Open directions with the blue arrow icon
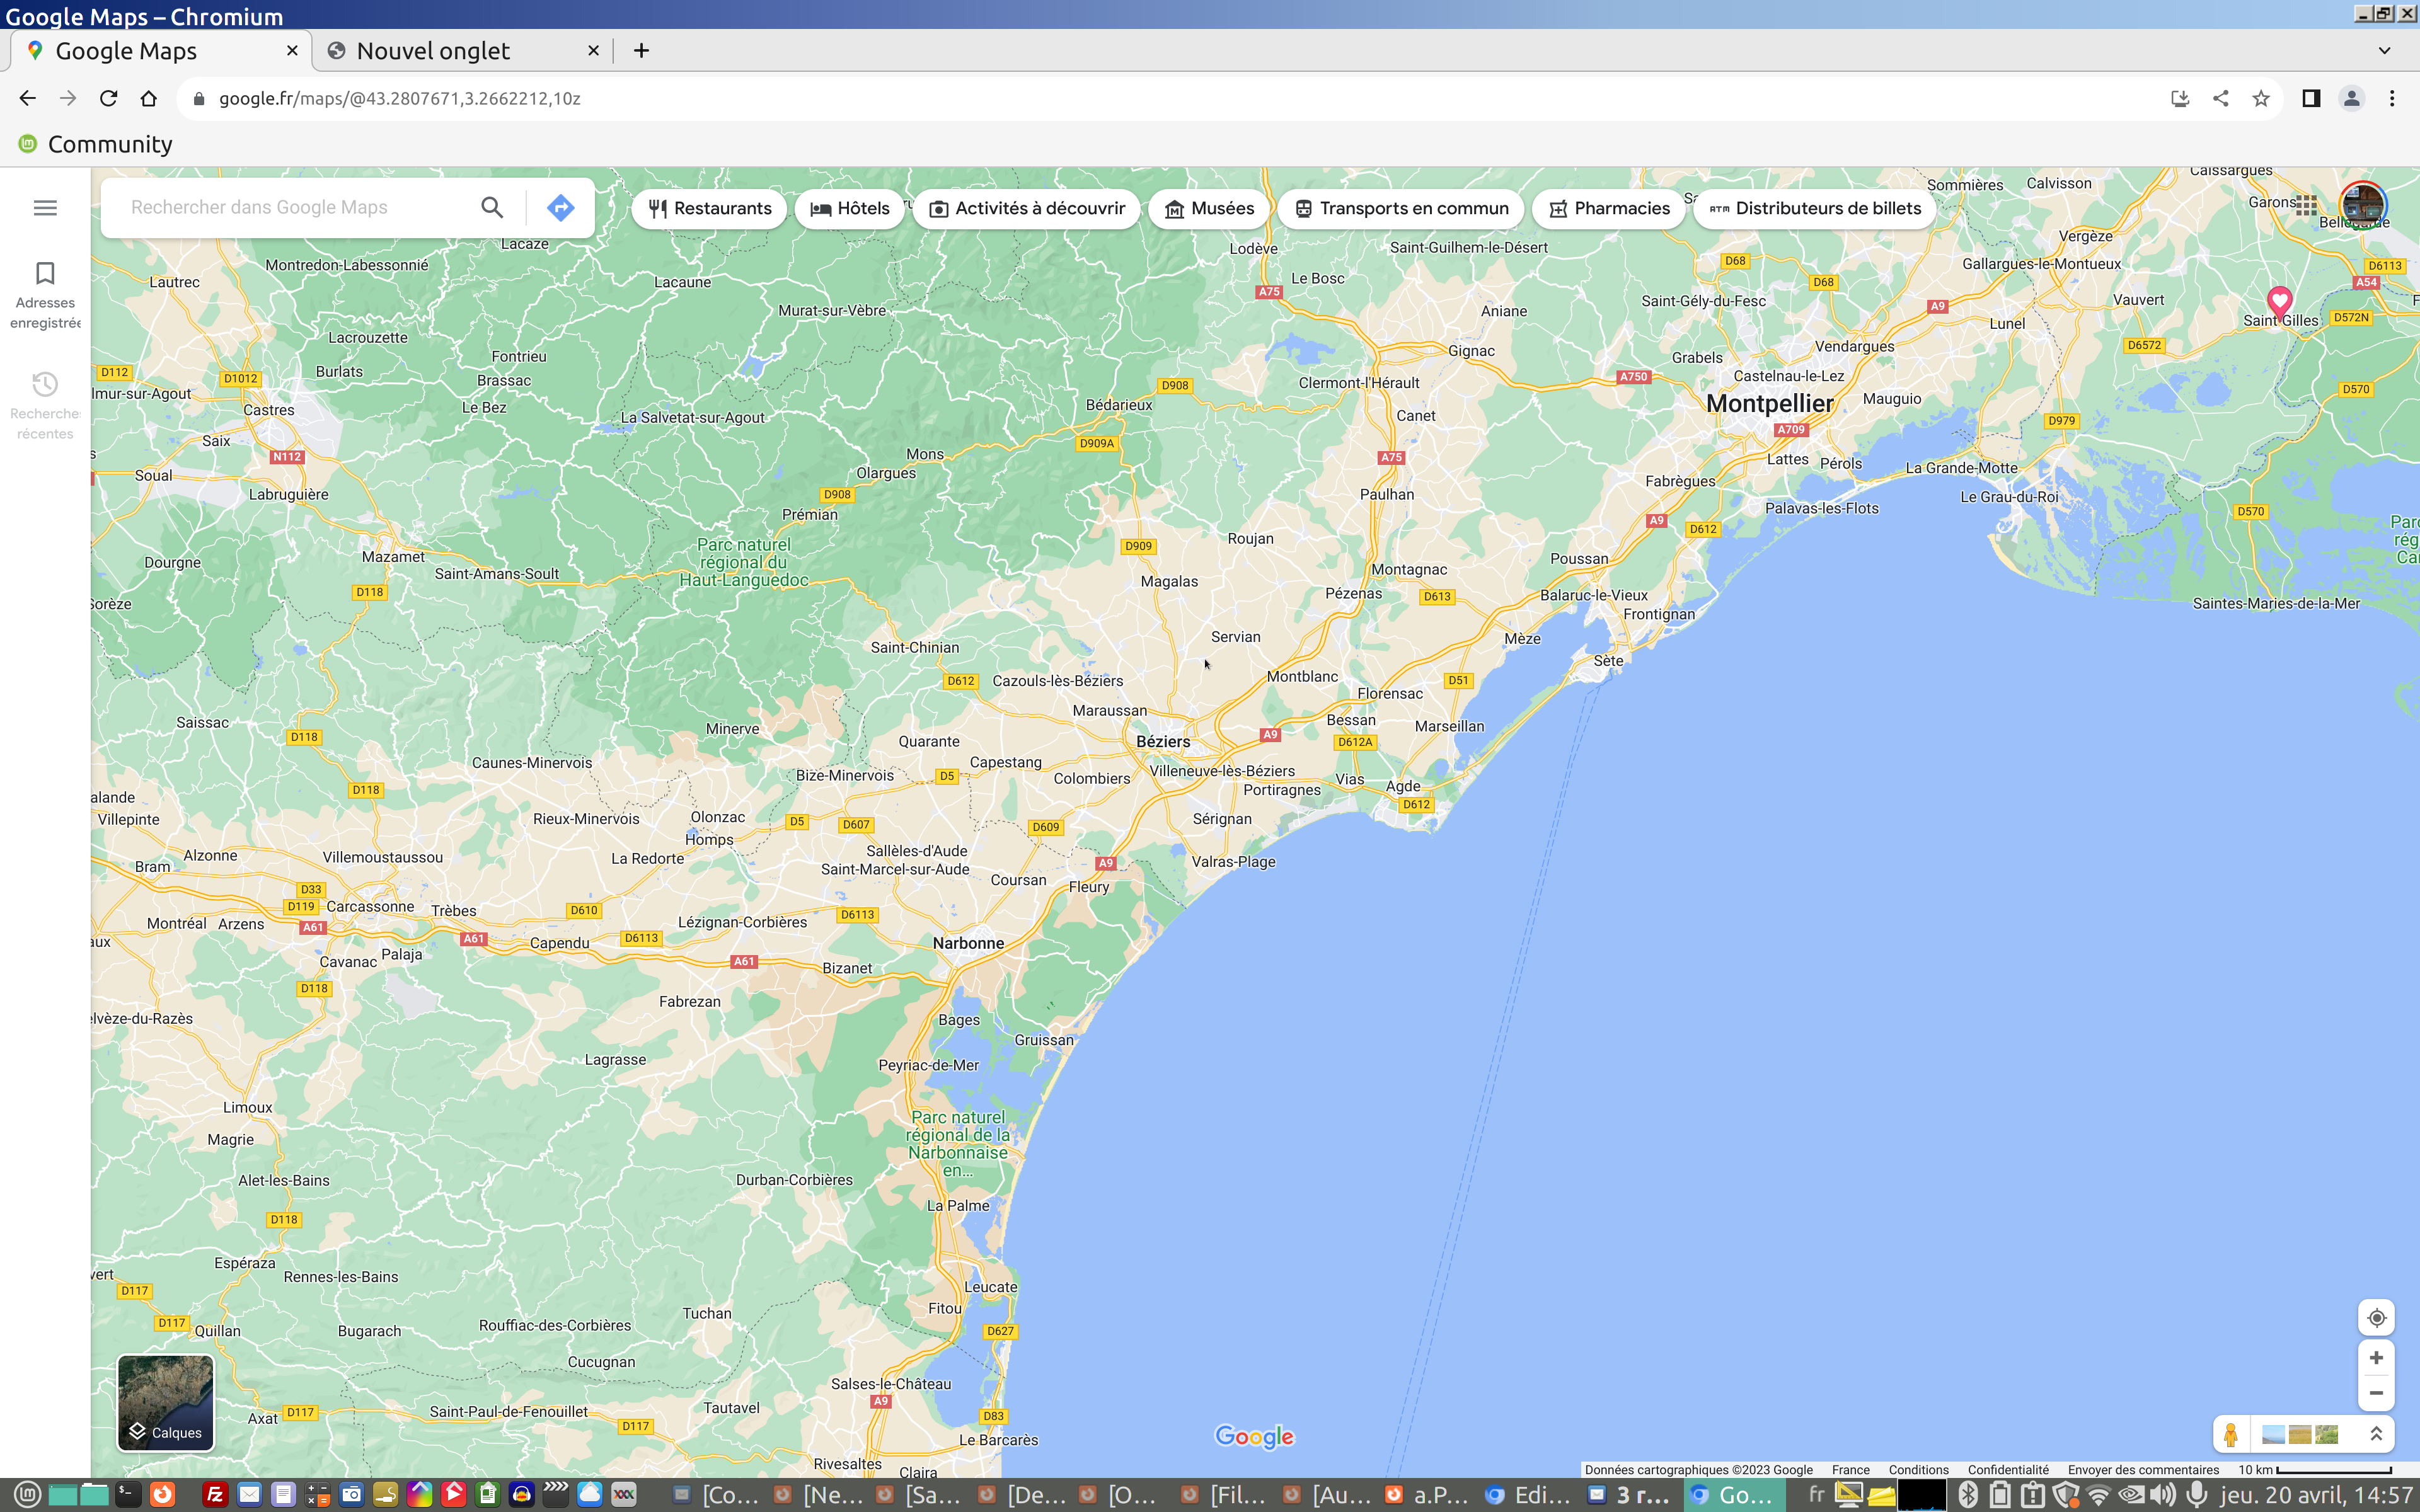Screen dimensions: 2420x1512 pyautogui.click(x=560, y=208)
